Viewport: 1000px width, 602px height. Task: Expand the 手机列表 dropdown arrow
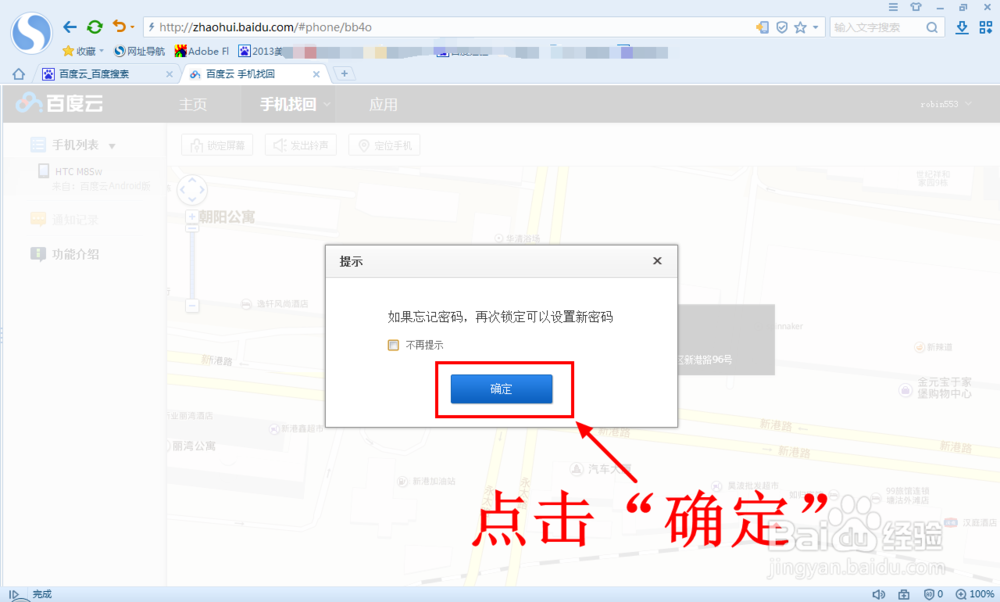pyautogui.click(x=110, y=144)
